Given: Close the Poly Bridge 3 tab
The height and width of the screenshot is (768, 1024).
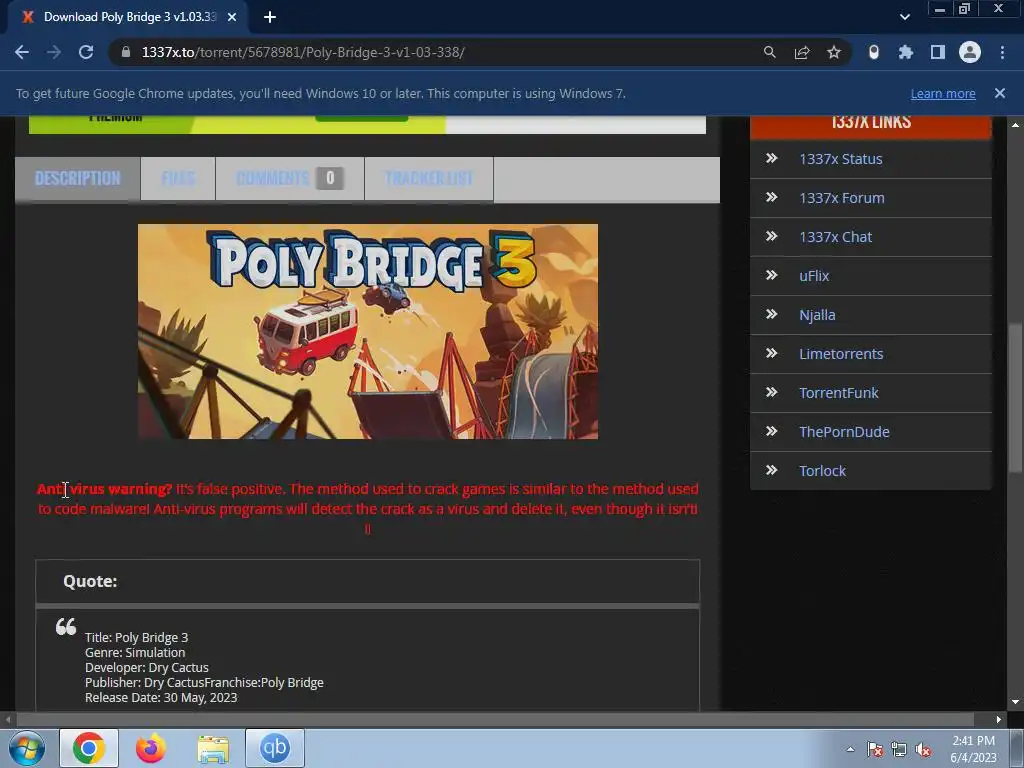Looking at the screenshot, I should [232, 17].
